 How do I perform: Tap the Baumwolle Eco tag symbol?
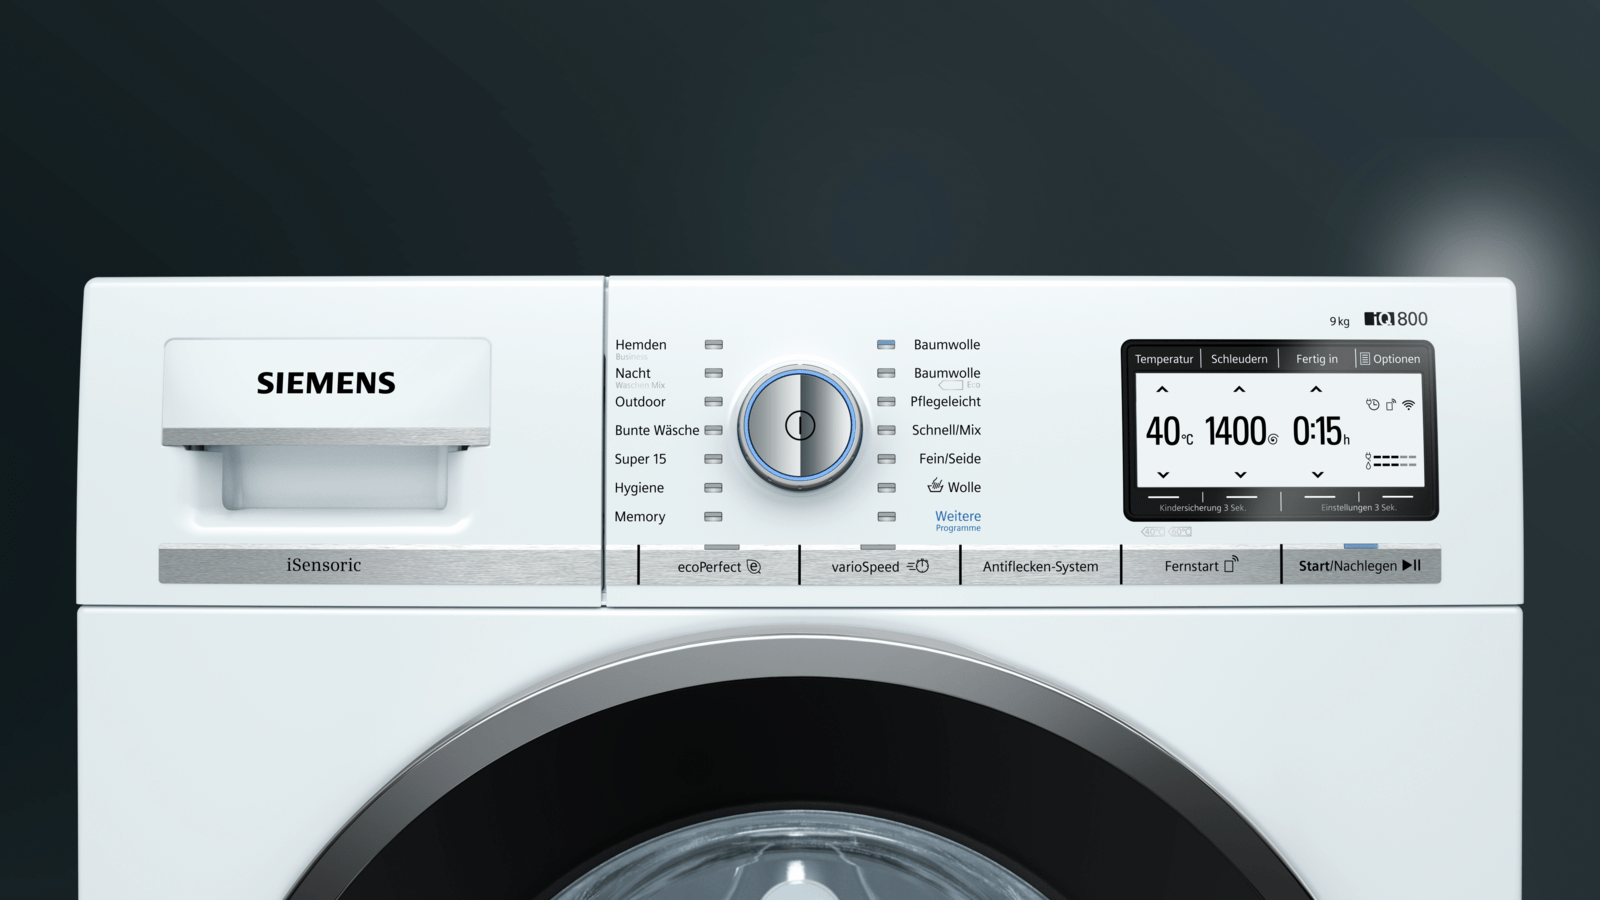click(x=950, y=385)
